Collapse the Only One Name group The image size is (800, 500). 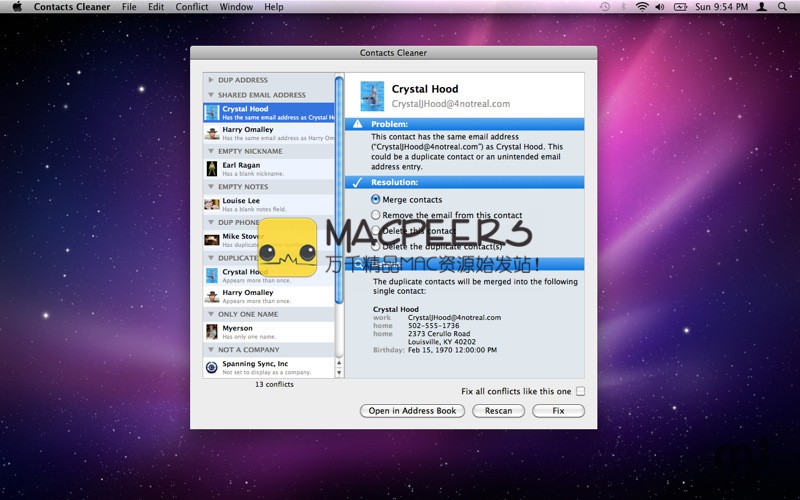click(x=210, y=314)
